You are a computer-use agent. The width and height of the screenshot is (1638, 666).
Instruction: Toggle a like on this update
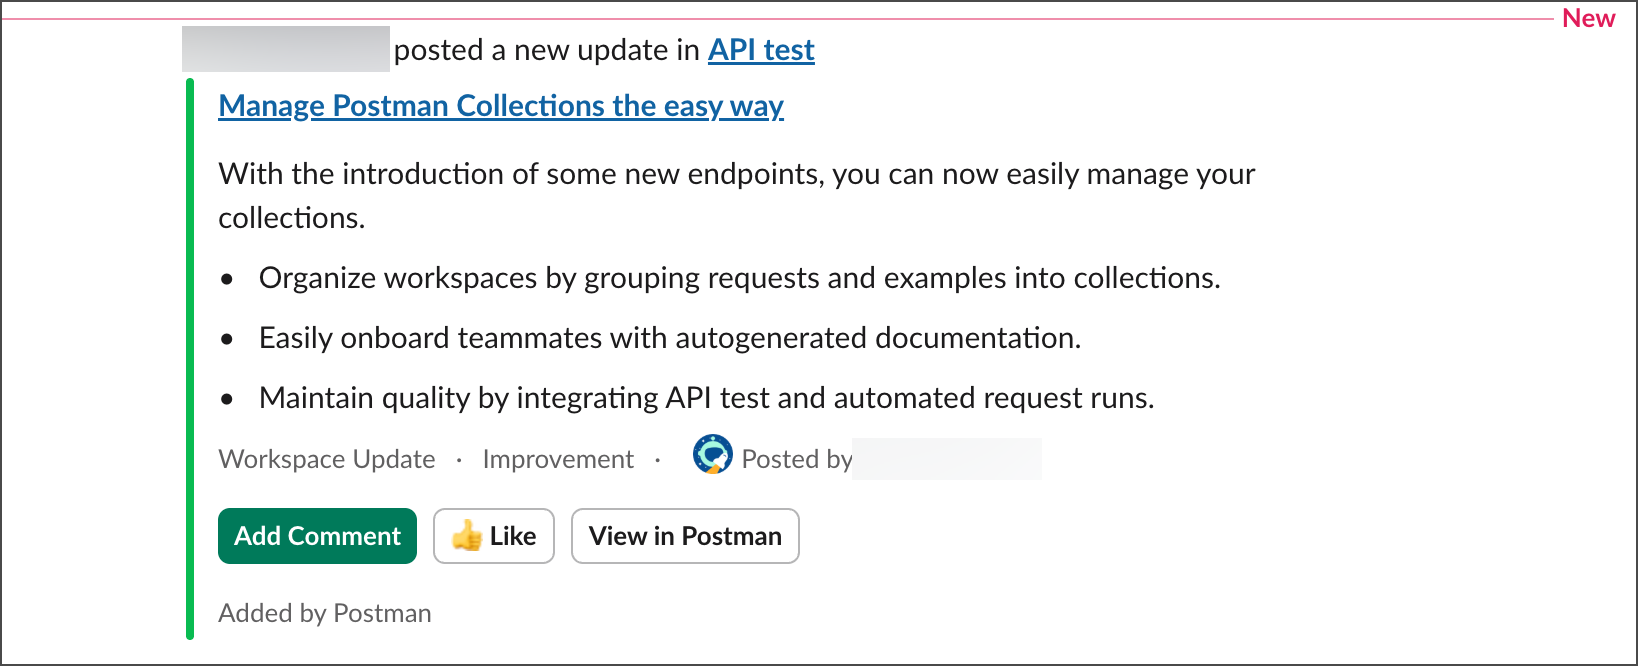point(494,536)
